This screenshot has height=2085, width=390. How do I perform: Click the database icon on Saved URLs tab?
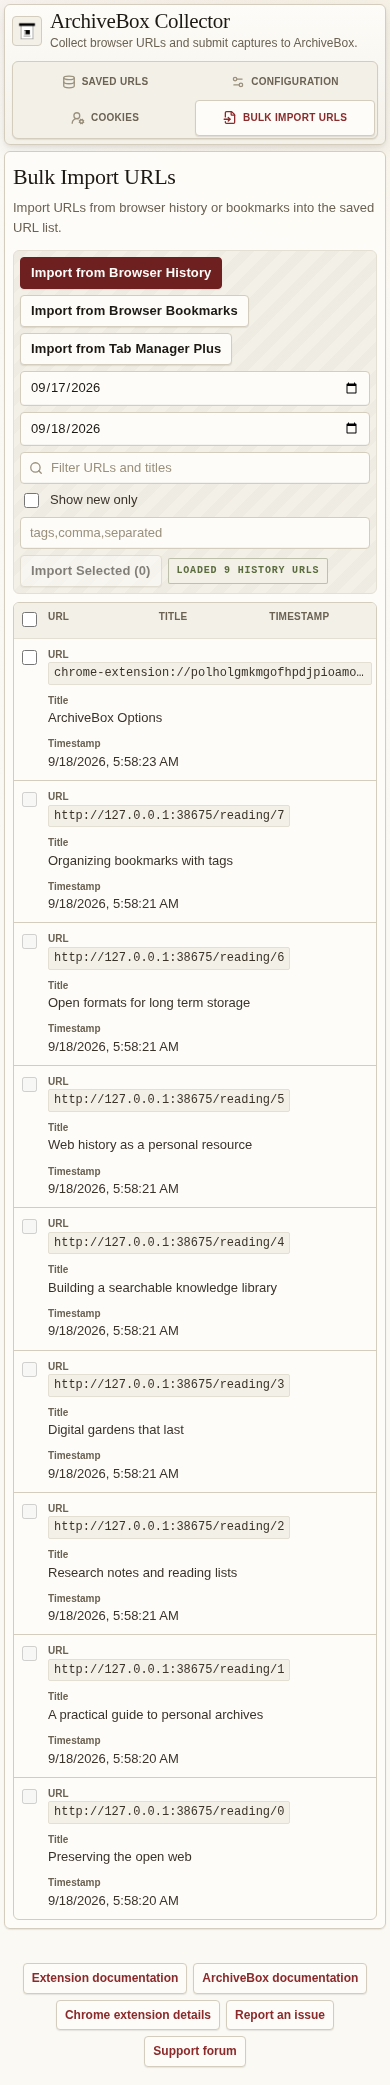[x=69, y=82]
